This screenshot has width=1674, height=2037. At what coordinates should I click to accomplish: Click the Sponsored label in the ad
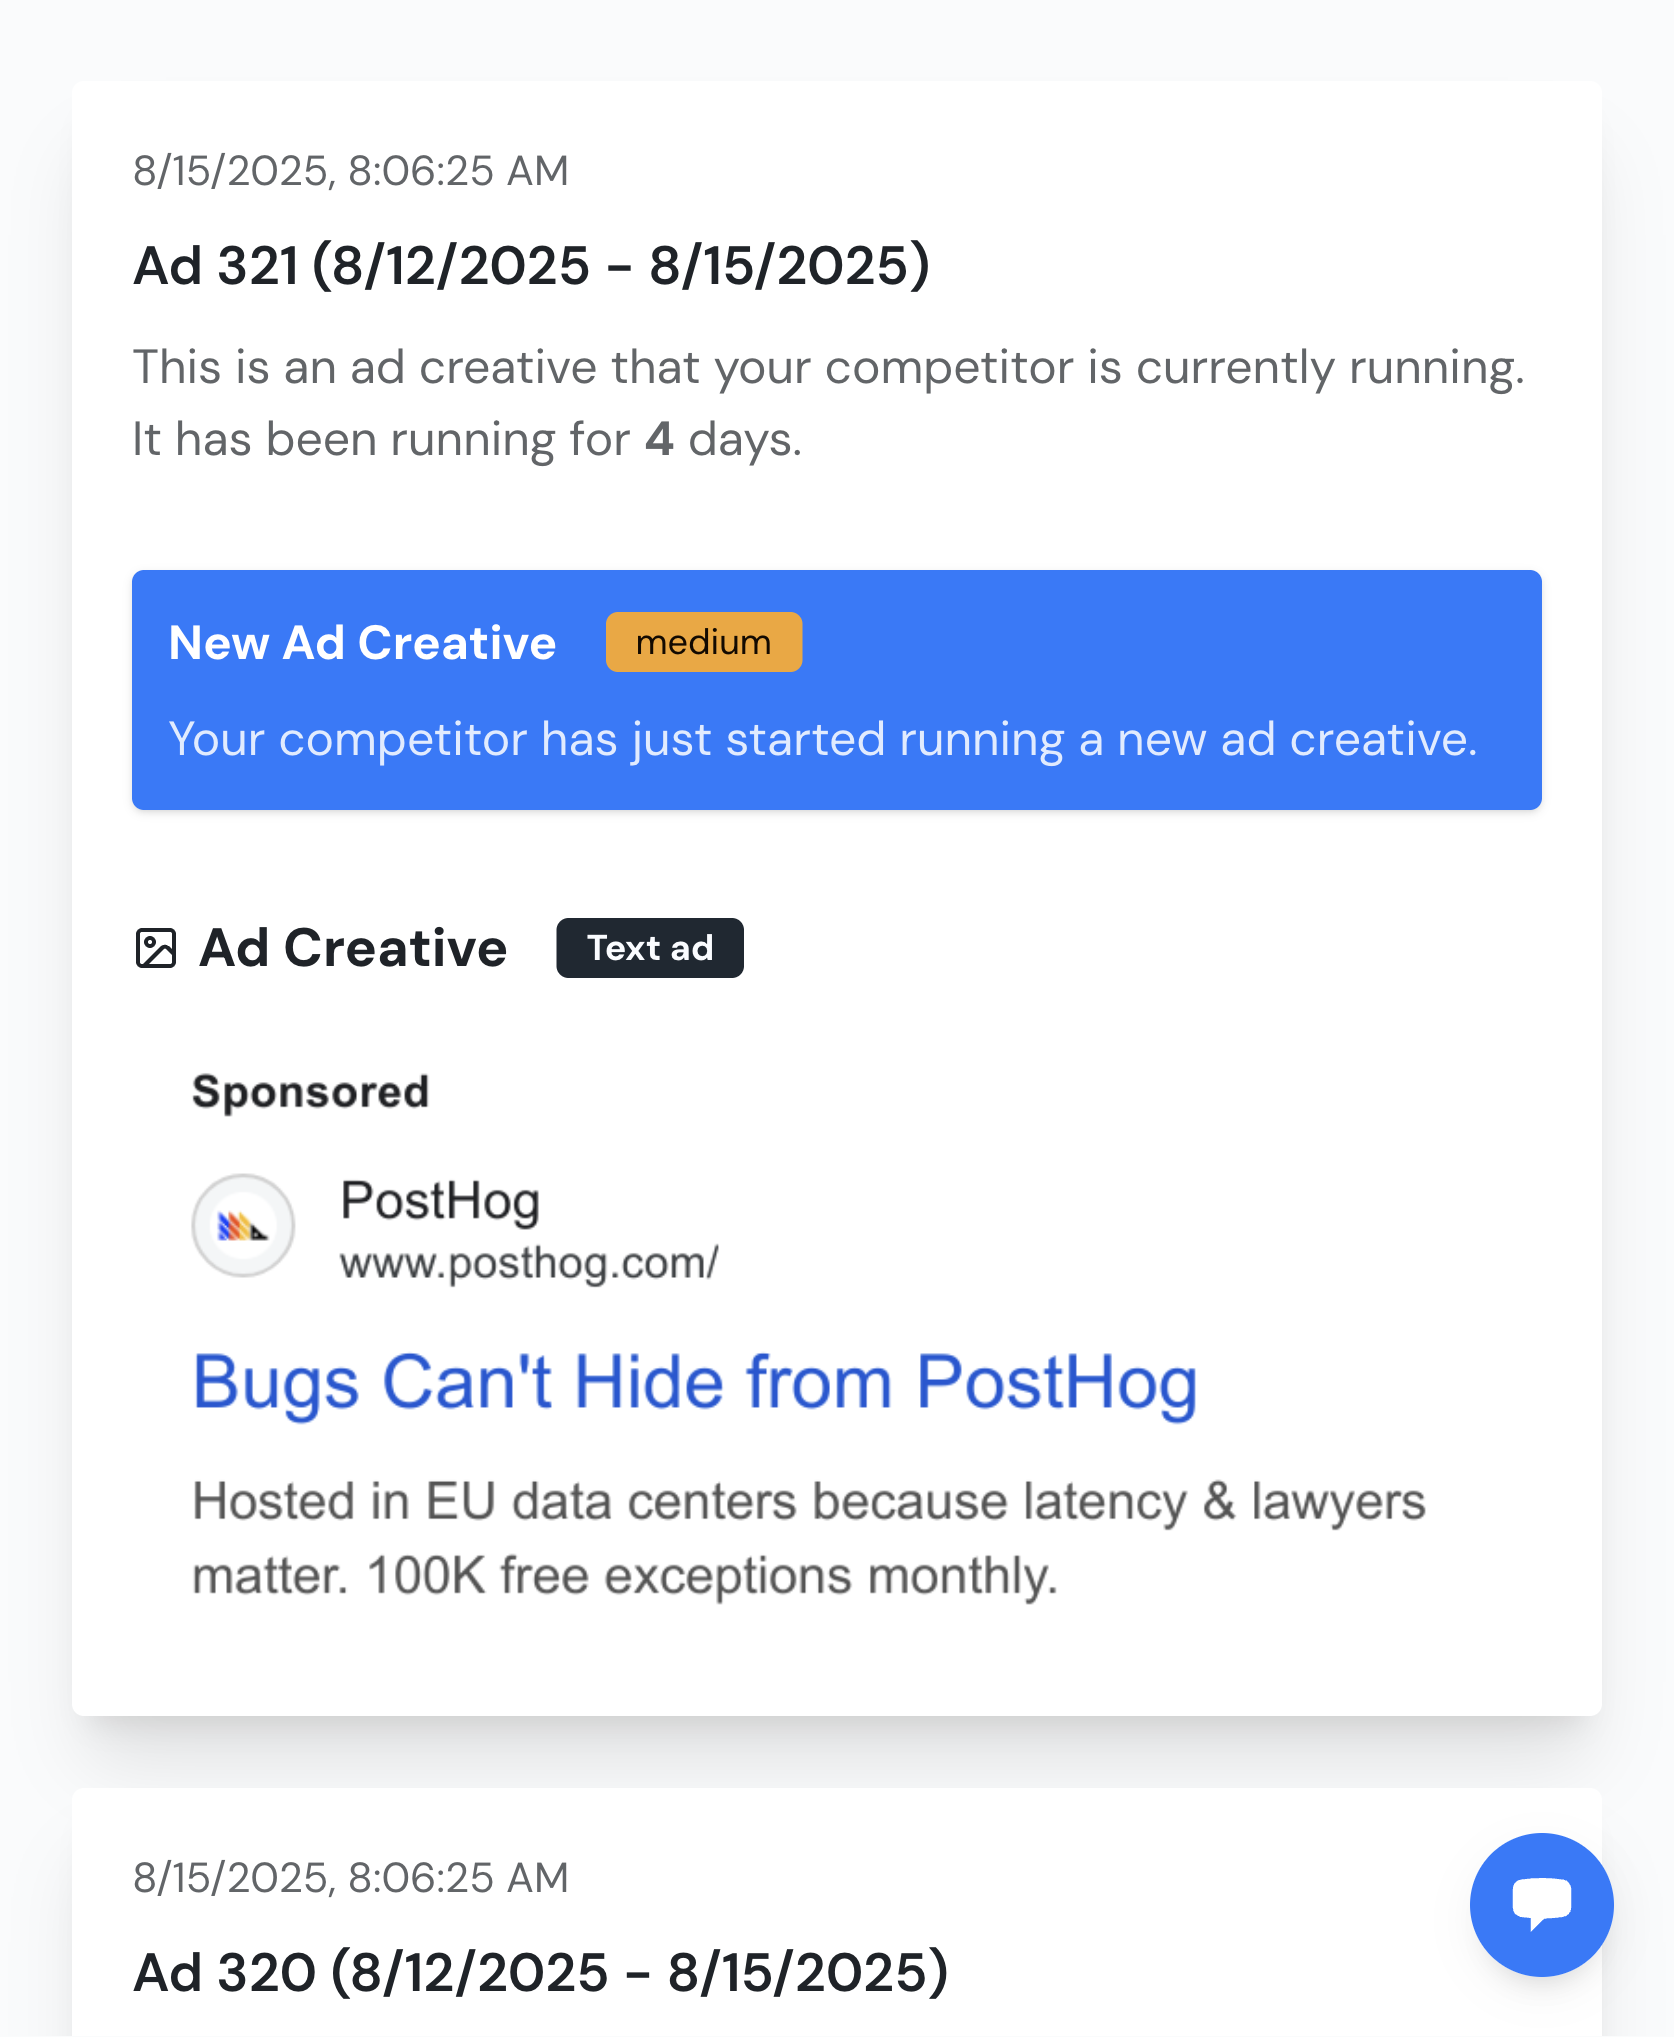pos(310,1092)
